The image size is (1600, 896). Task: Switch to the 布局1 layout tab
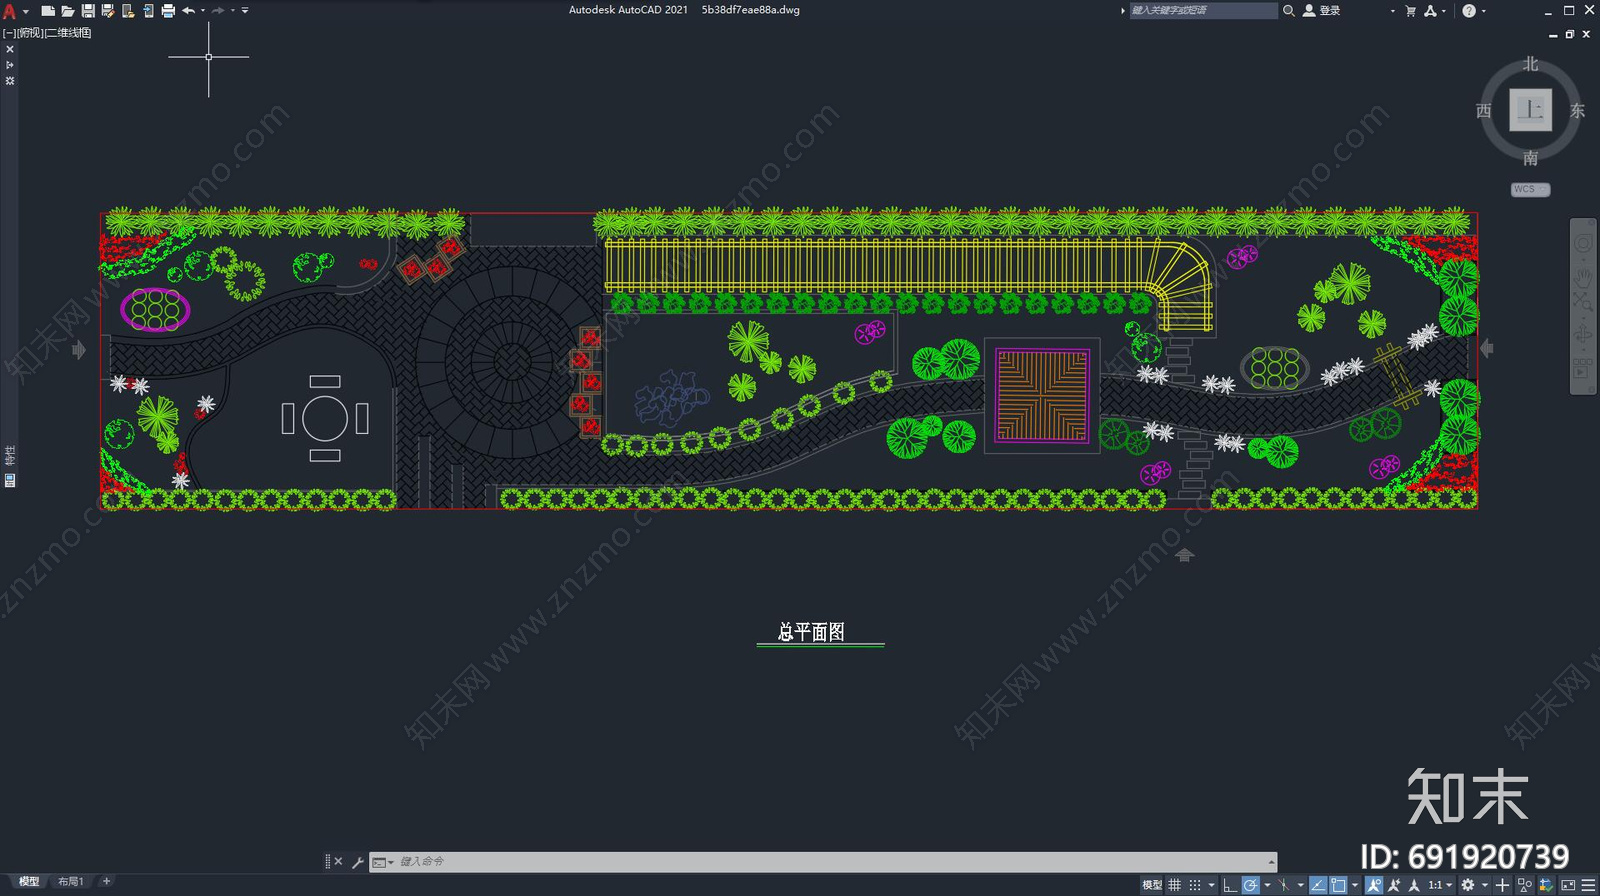point(71,881)
